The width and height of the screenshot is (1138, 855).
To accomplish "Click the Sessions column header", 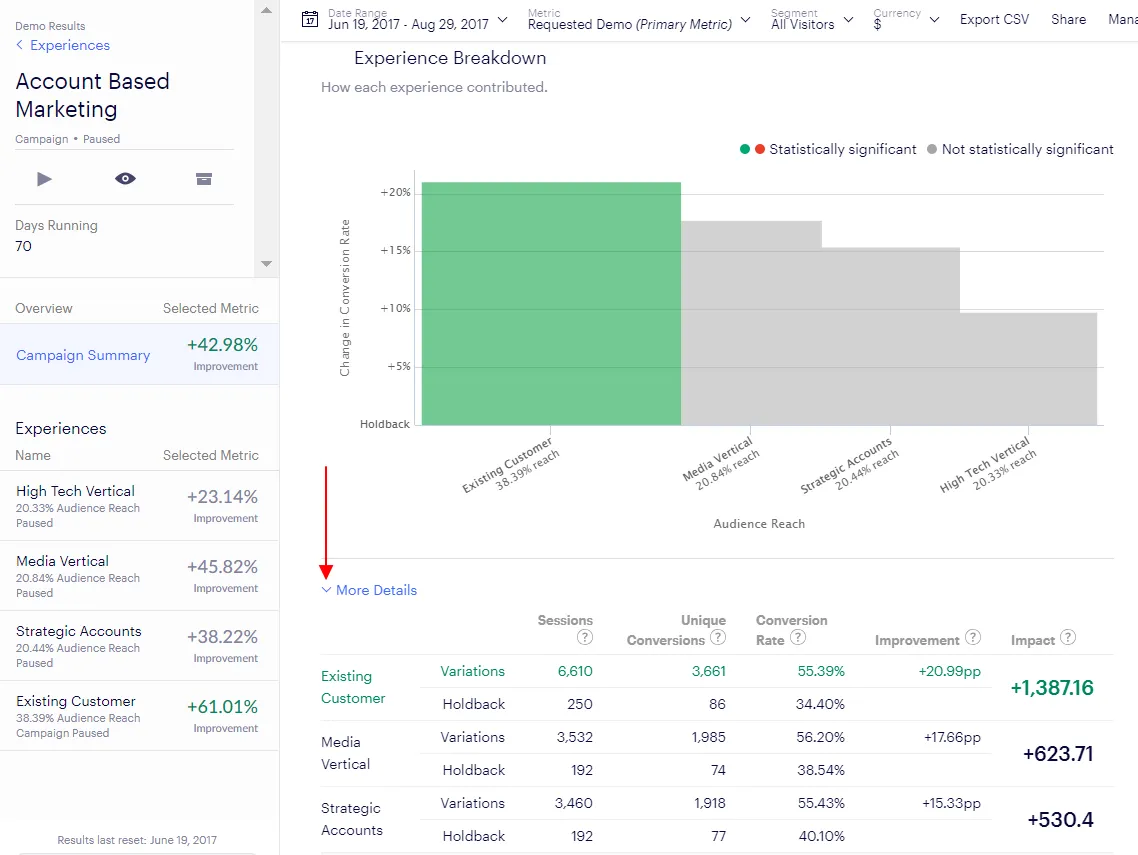I will point(565,620).
